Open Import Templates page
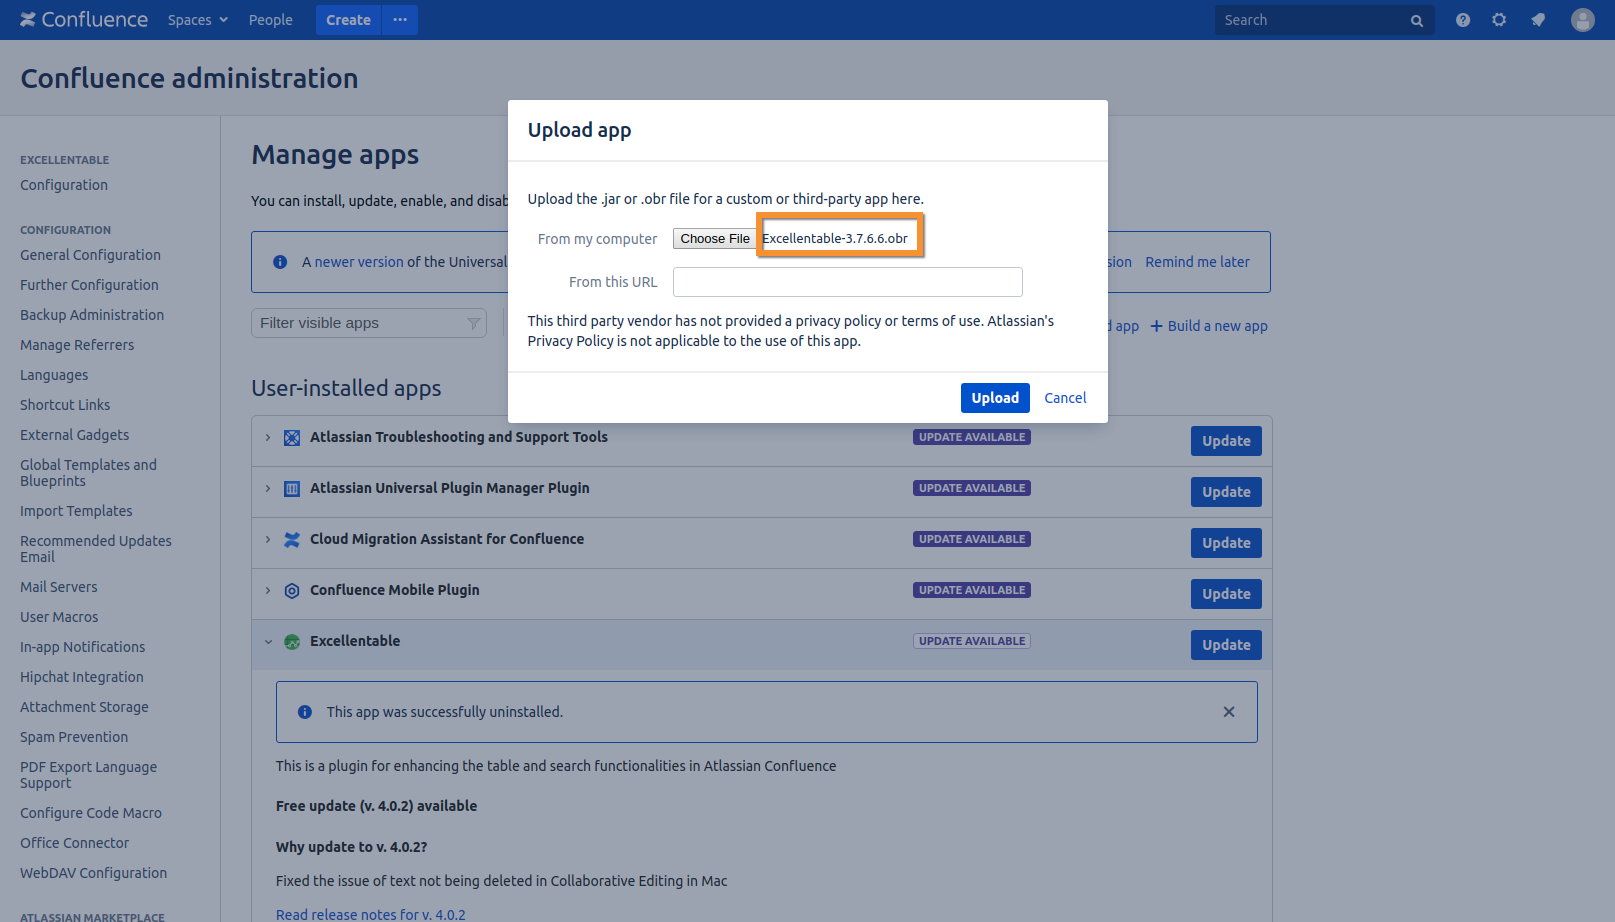Screen dimensions: 1615x922 click(76, 511)
